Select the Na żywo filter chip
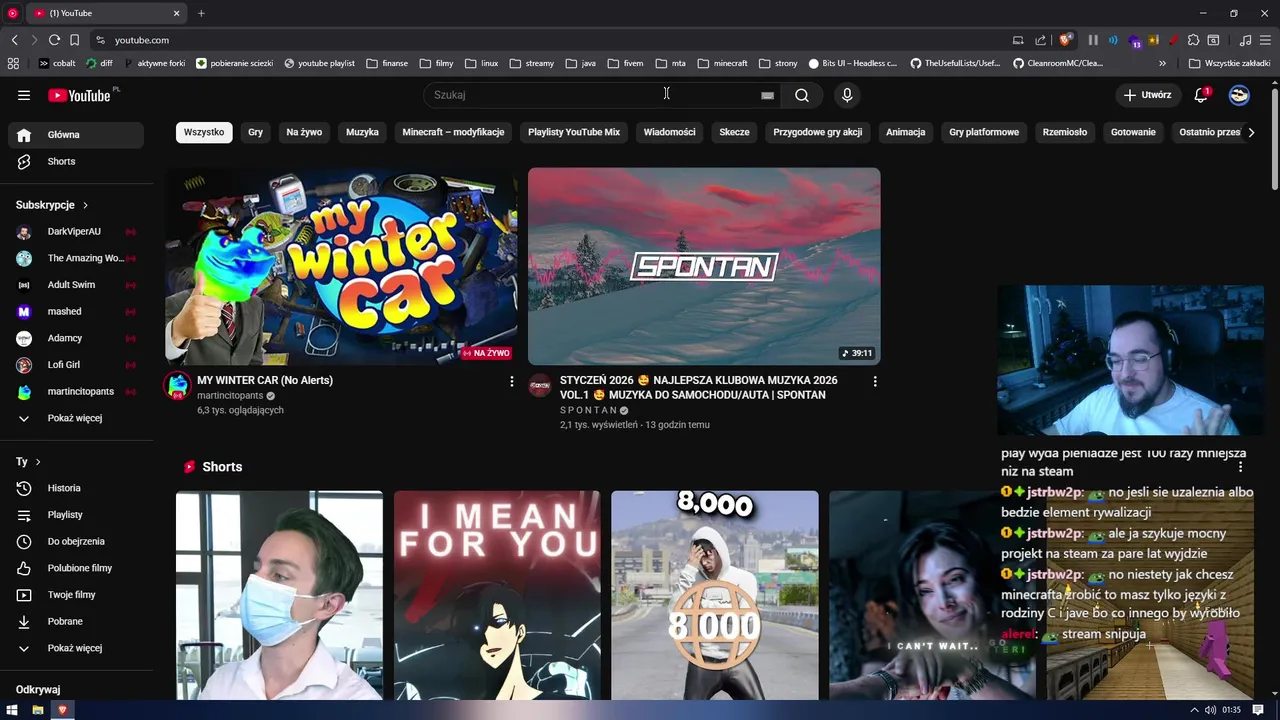The height and width of the screenshot is (720, 1280). [x=304, y=132]
